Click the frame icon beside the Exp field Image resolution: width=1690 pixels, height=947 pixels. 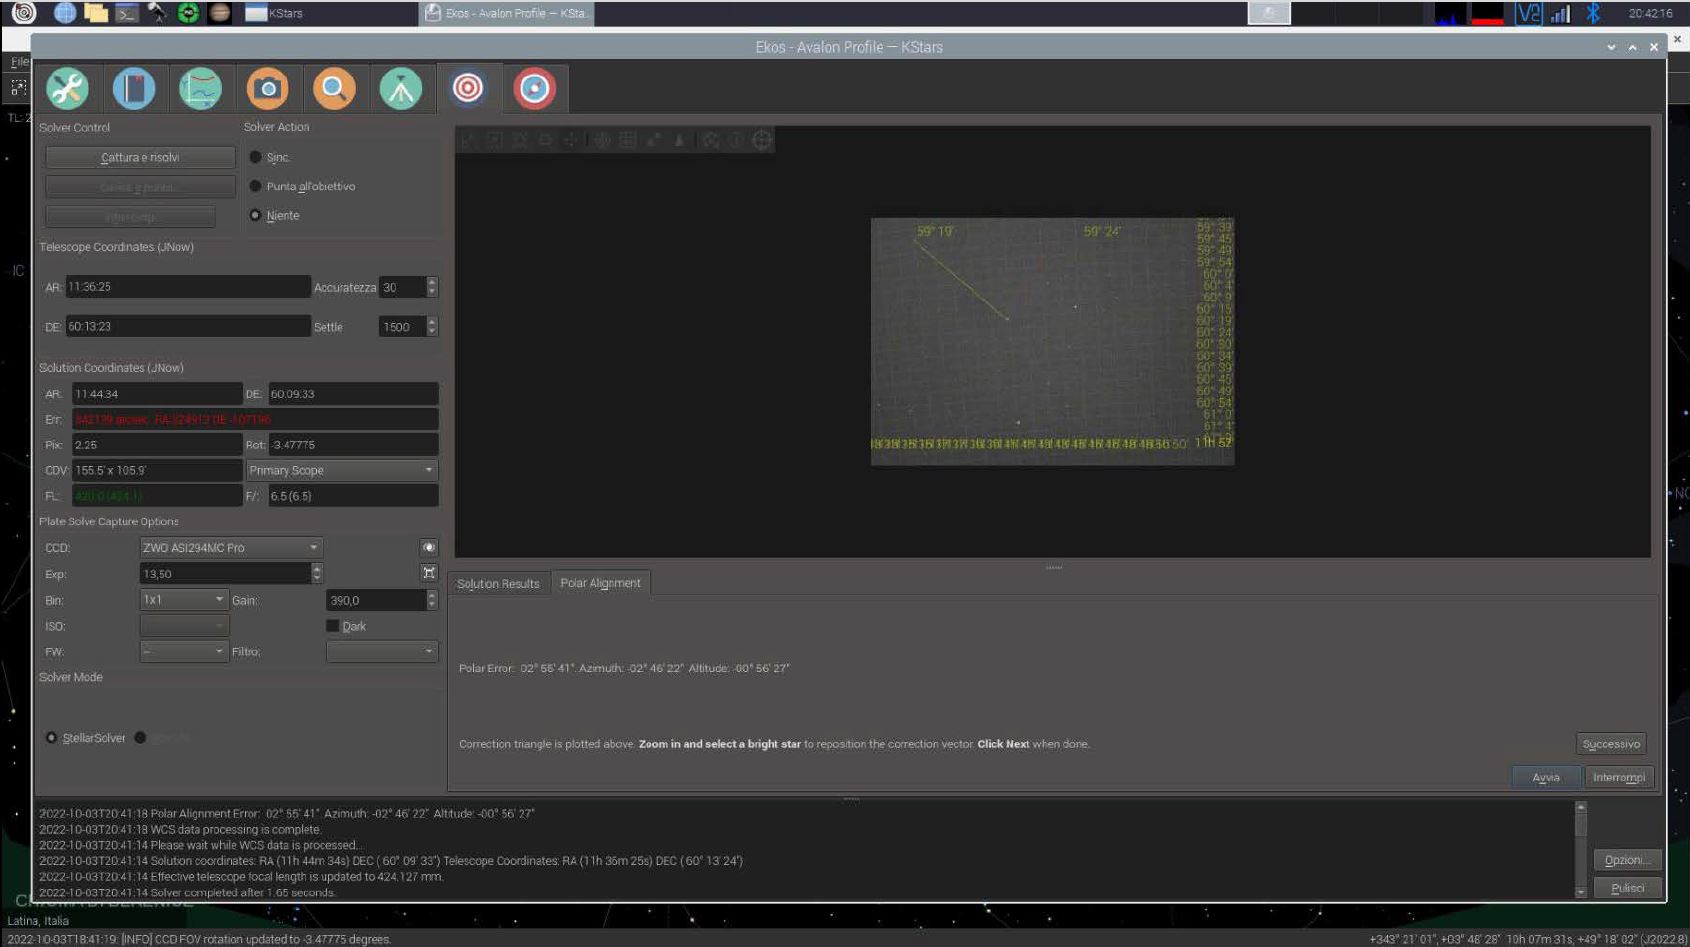click(x=429, y=573)
